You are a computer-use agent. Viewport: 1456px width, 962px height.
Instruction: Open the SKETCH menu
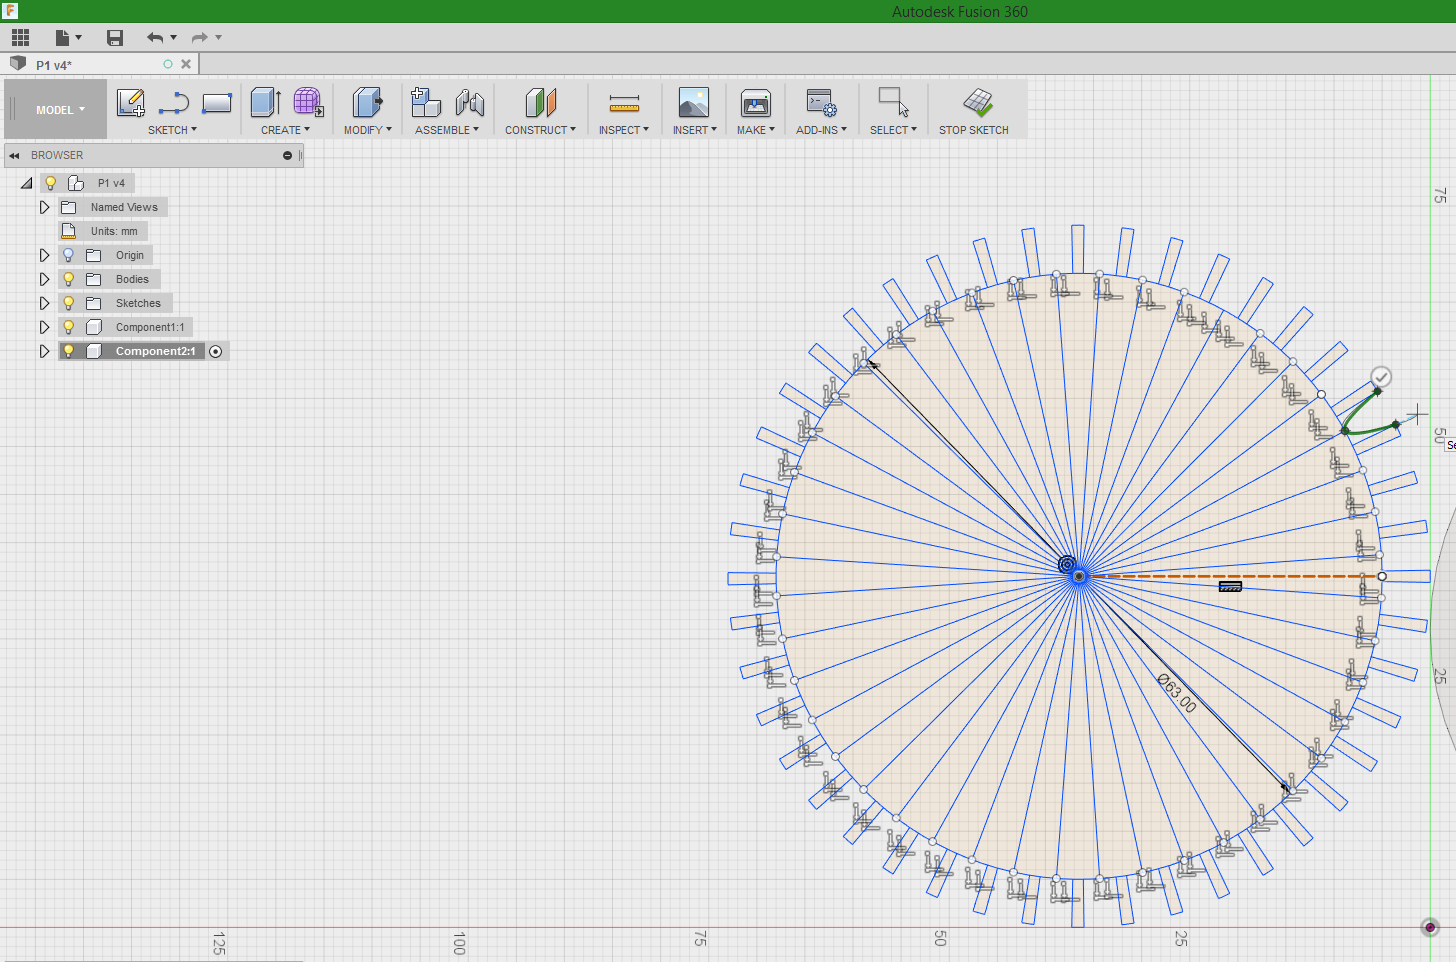point(172,130)
